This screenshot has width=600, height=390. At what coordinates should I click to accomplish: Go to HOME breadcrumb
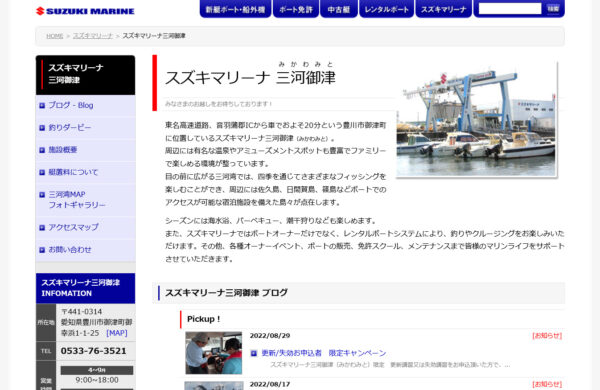tap(55, 36)
